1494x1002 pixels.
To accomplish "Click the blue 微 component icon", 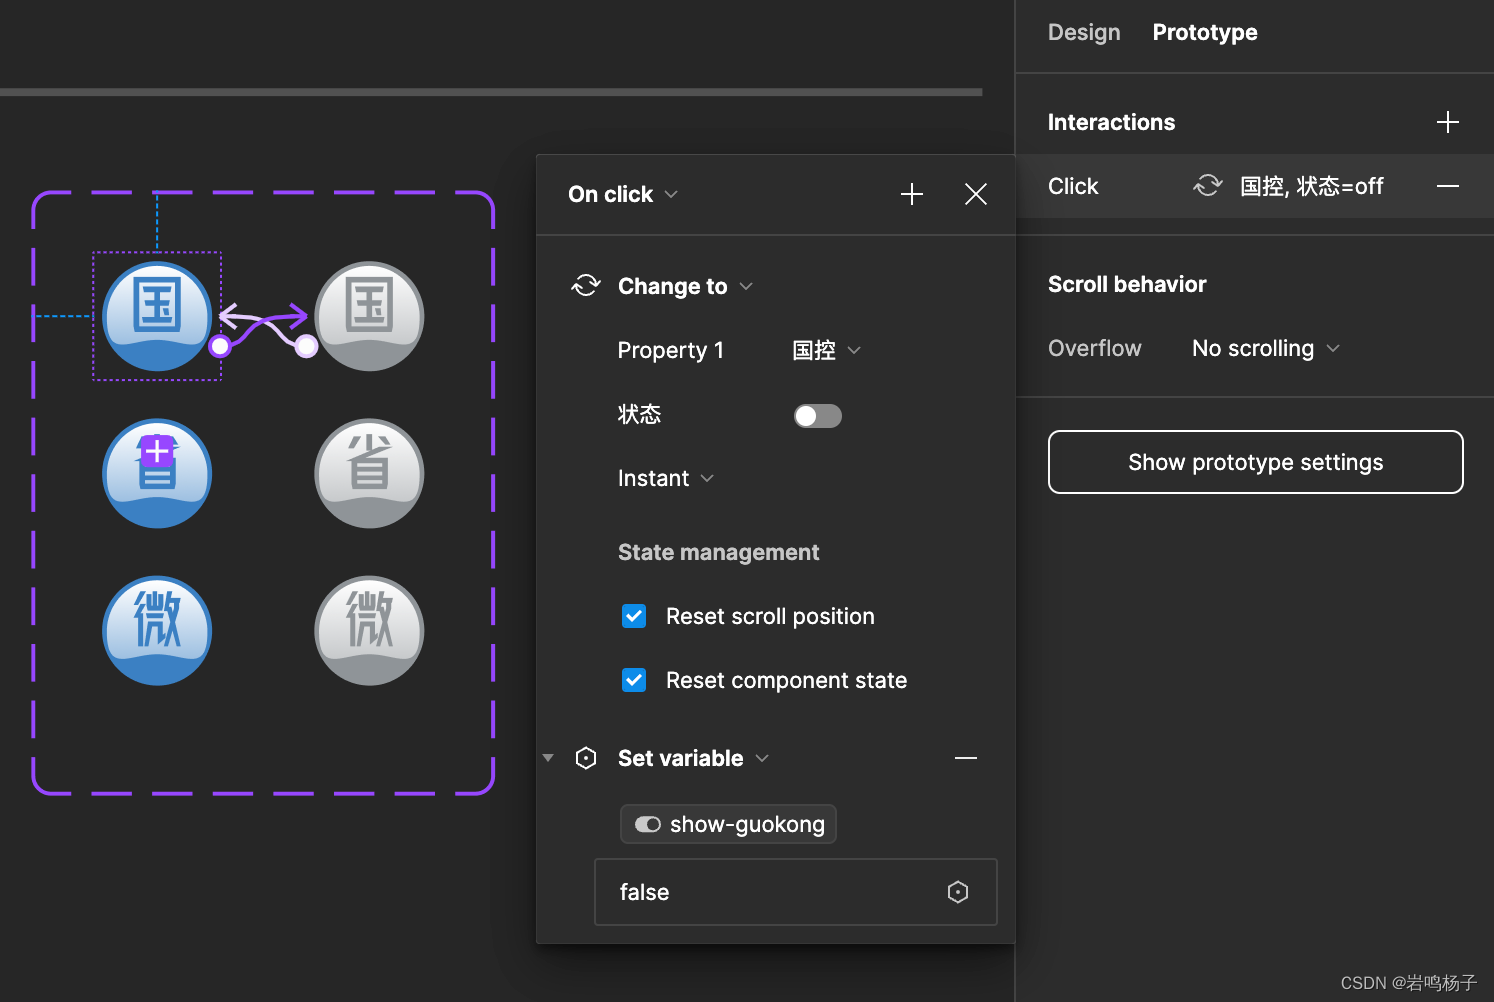I will (157, 630).
